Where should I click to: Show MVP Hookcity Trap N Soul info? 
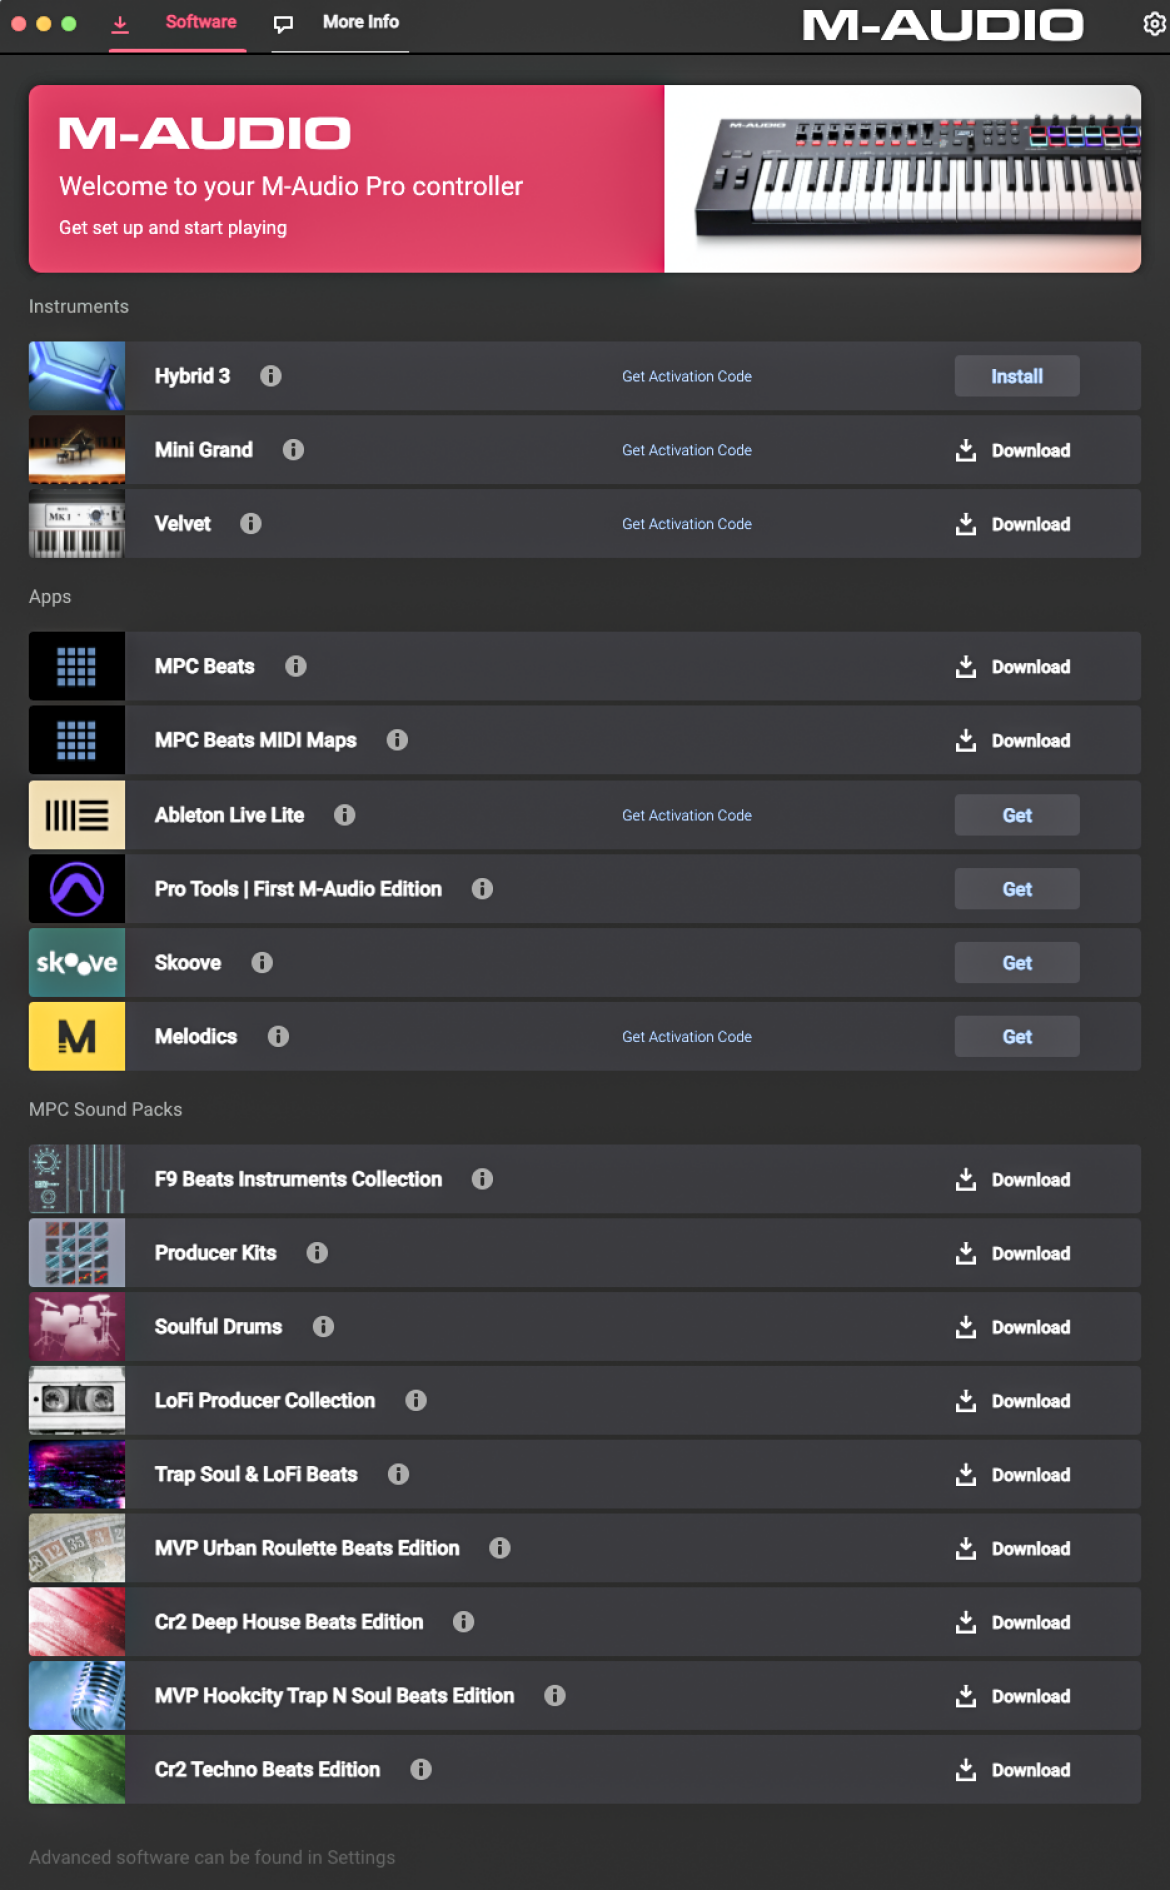tap(555, 1696)
